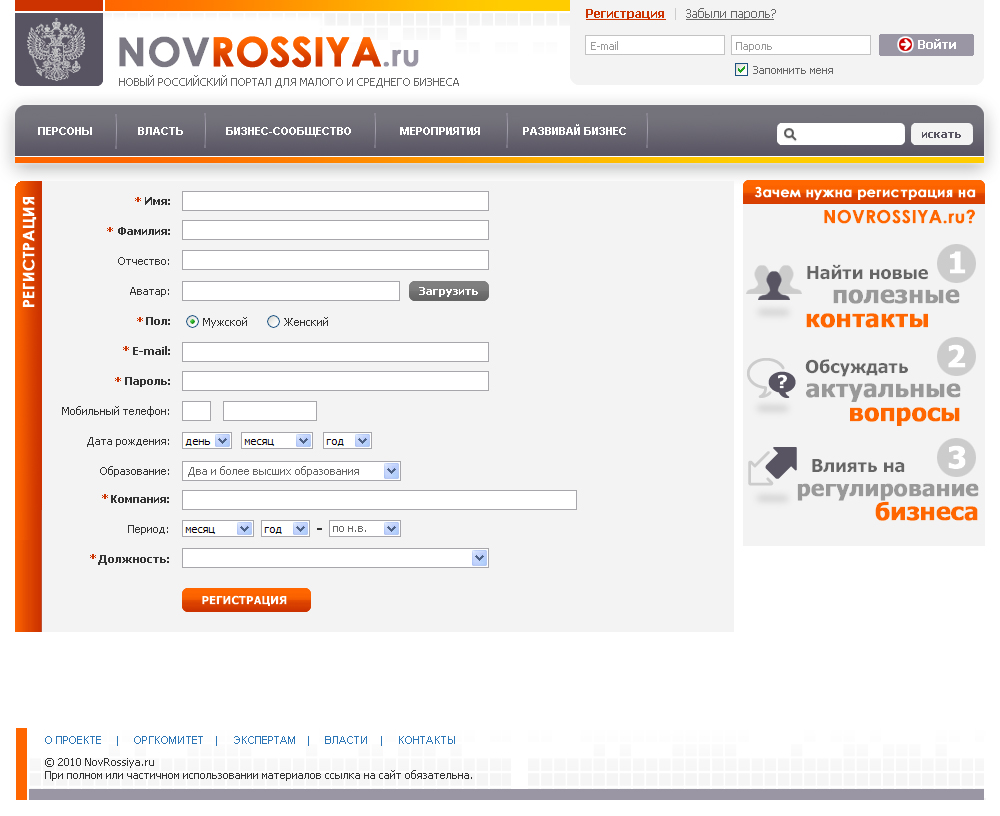Screen dimensions: 1000x816
Task: Click the mobile phone number field
Action: pyautogui.click(x=270, y=411)
